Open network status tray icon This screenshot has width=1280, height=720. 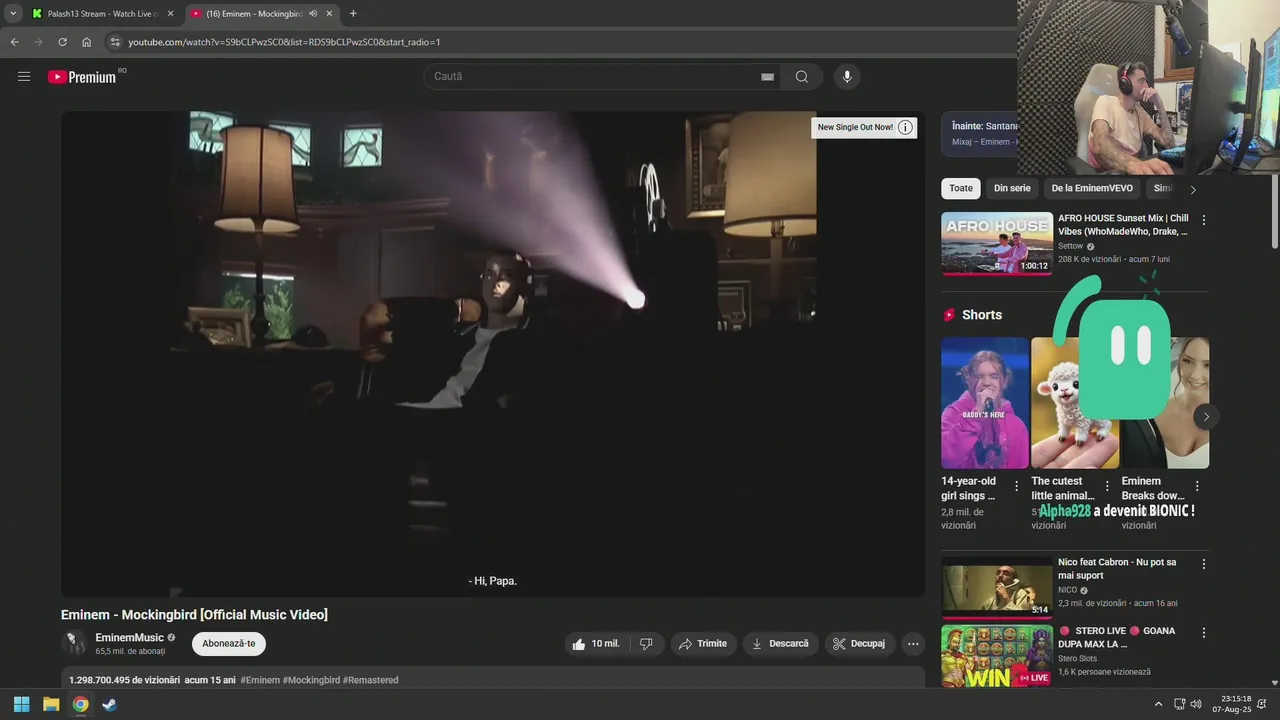[1179, 704]
